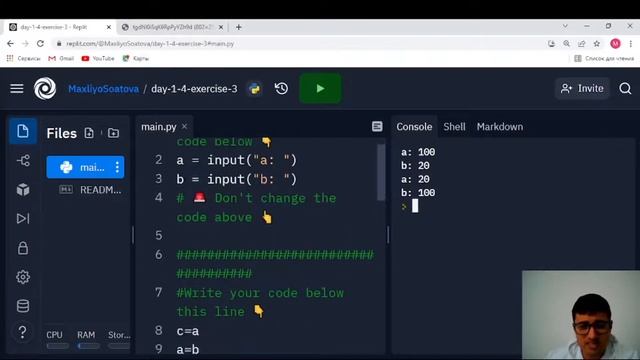The image size is (640, 360).
Task: Click the console prompt cursor
Action: point(415,206)
